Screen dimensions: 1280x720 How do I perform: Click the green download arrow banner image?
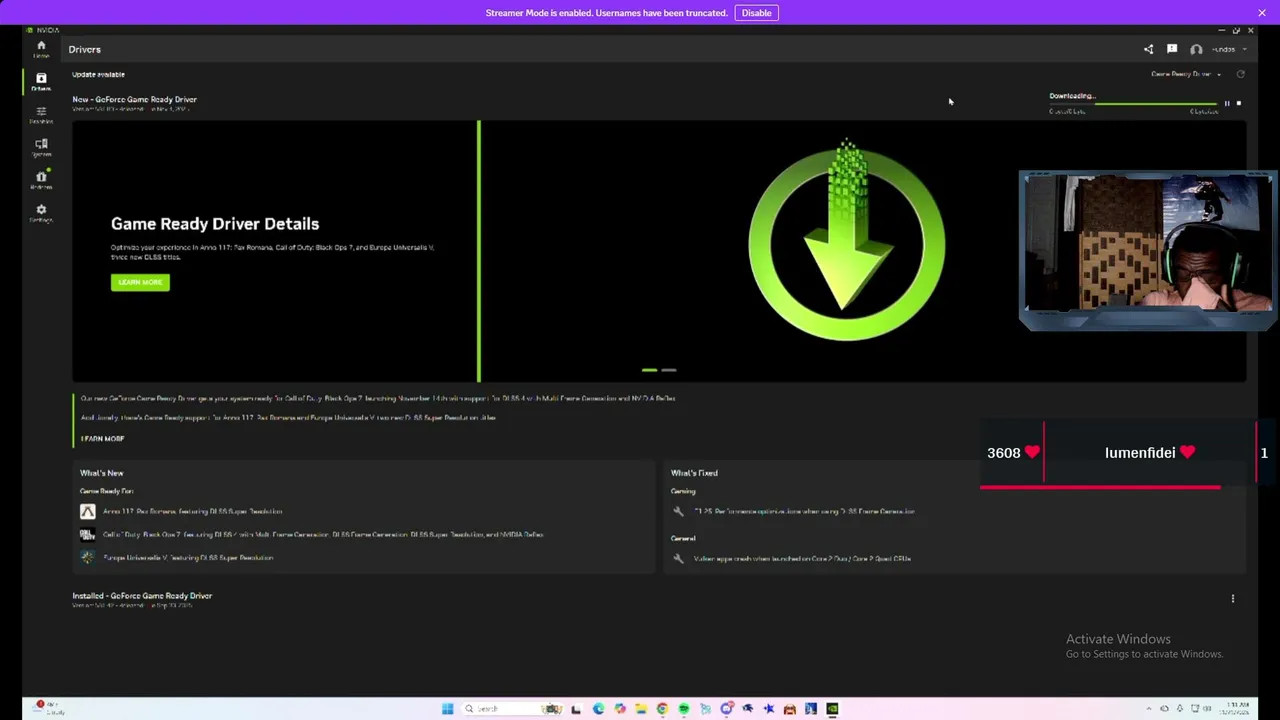click(847, 242)
